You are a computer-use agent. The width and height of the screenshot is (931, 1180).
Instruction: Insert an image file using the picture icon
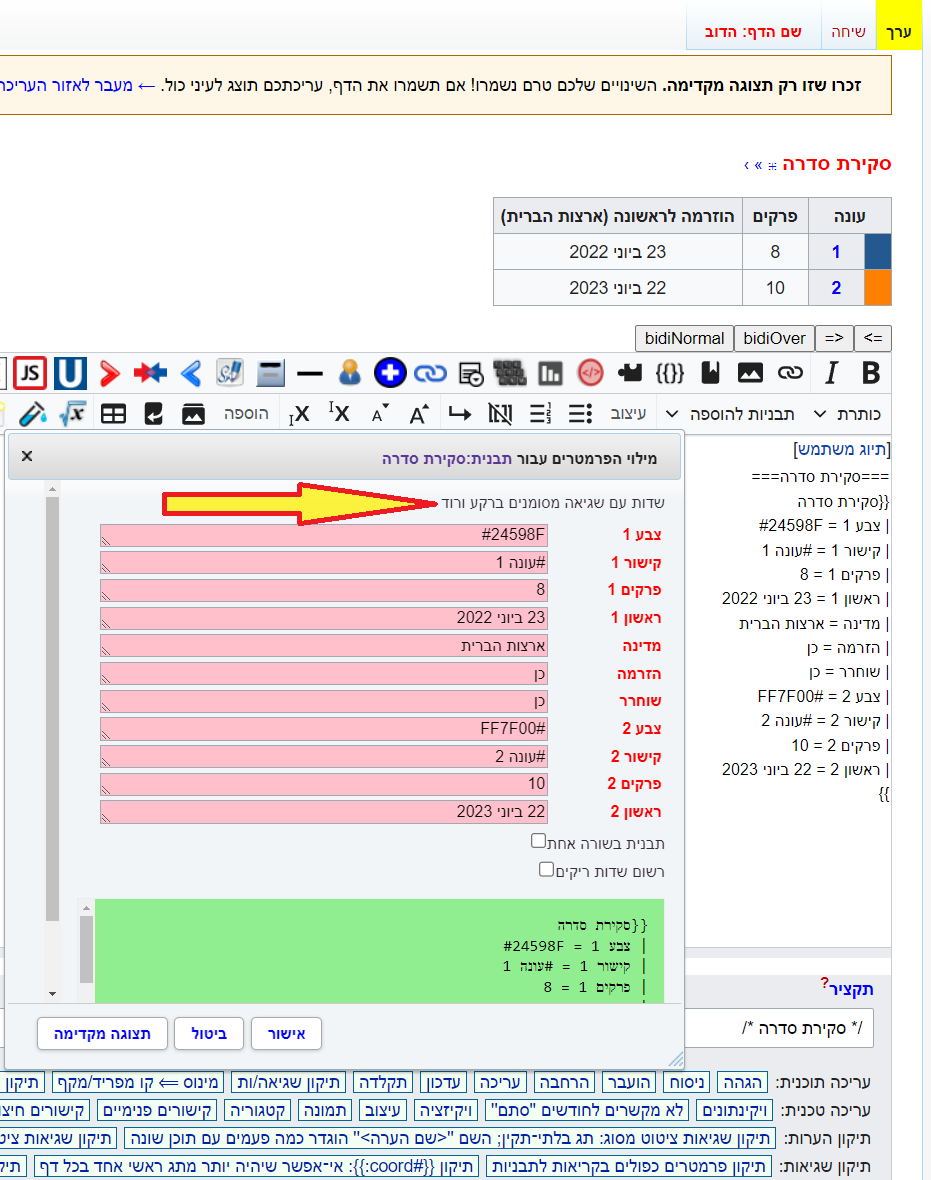tap(750, 373)
